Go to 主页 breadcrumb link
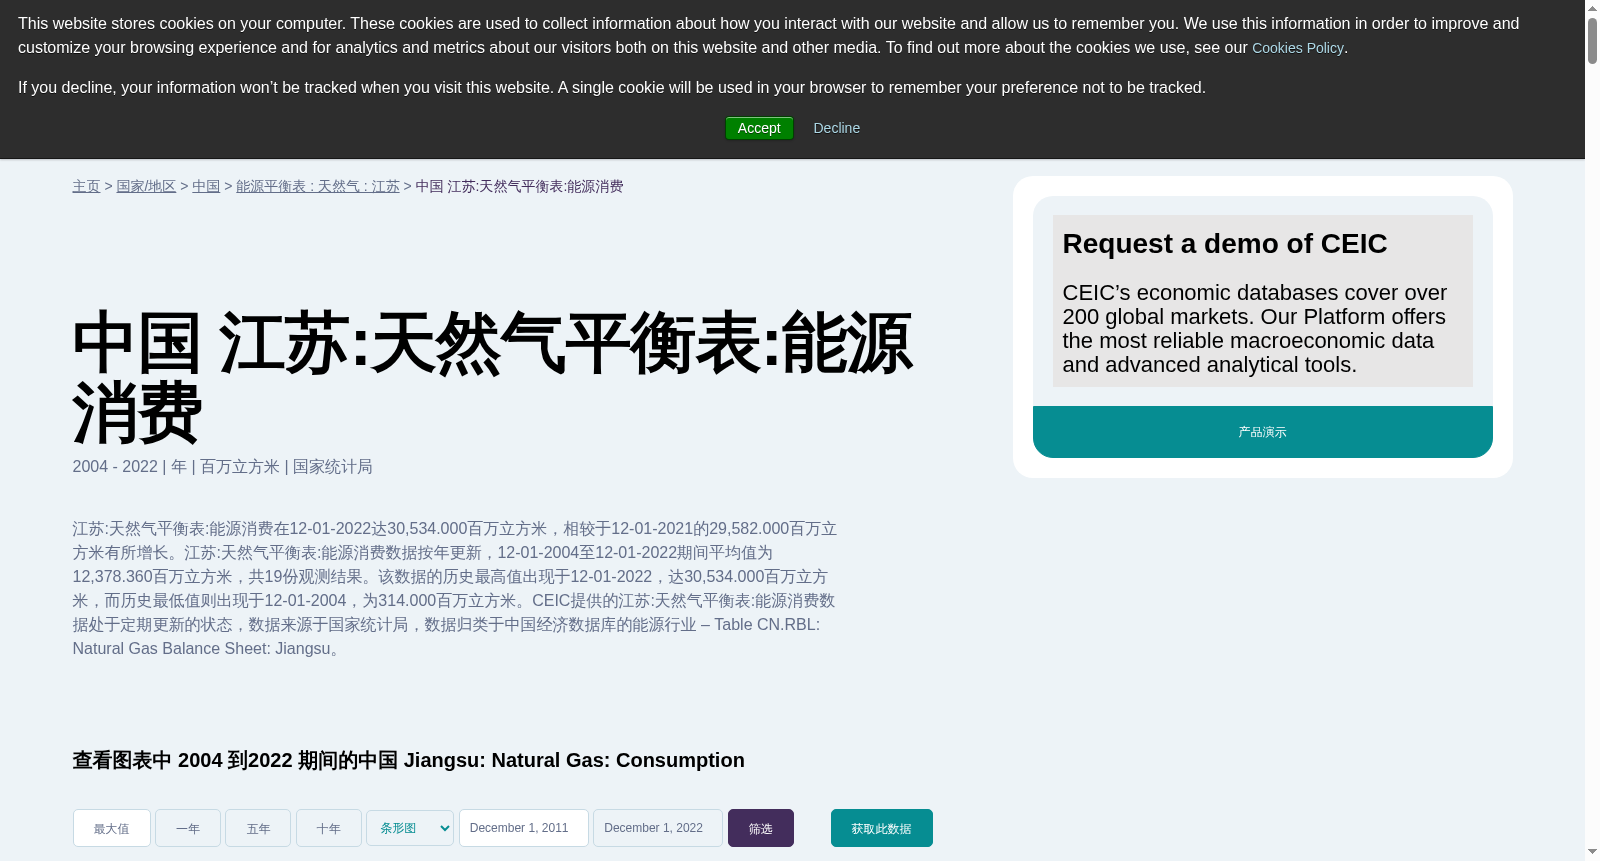 coord(86,186)
